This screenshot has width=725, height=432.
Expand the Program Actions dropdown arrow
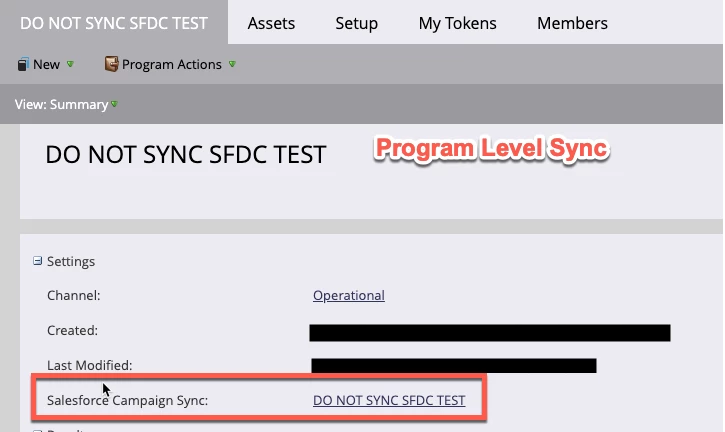[232, 64]
